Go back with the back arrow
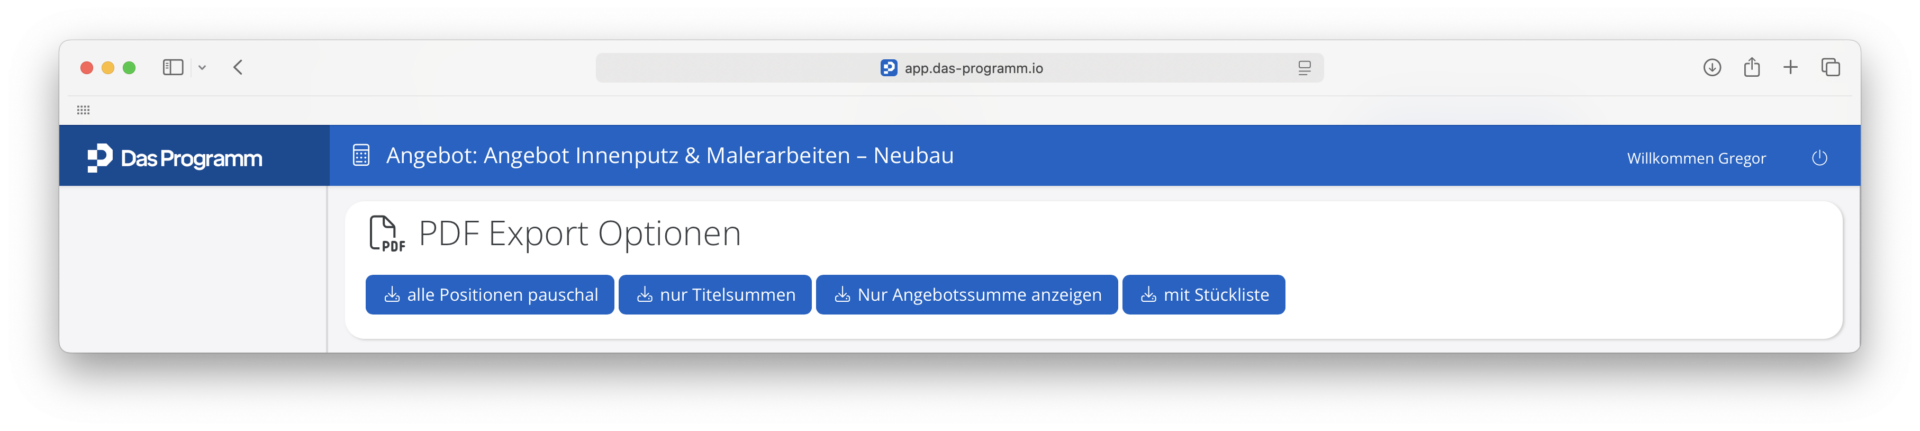Screen dimensions: 1920x431 coord(238,67)
